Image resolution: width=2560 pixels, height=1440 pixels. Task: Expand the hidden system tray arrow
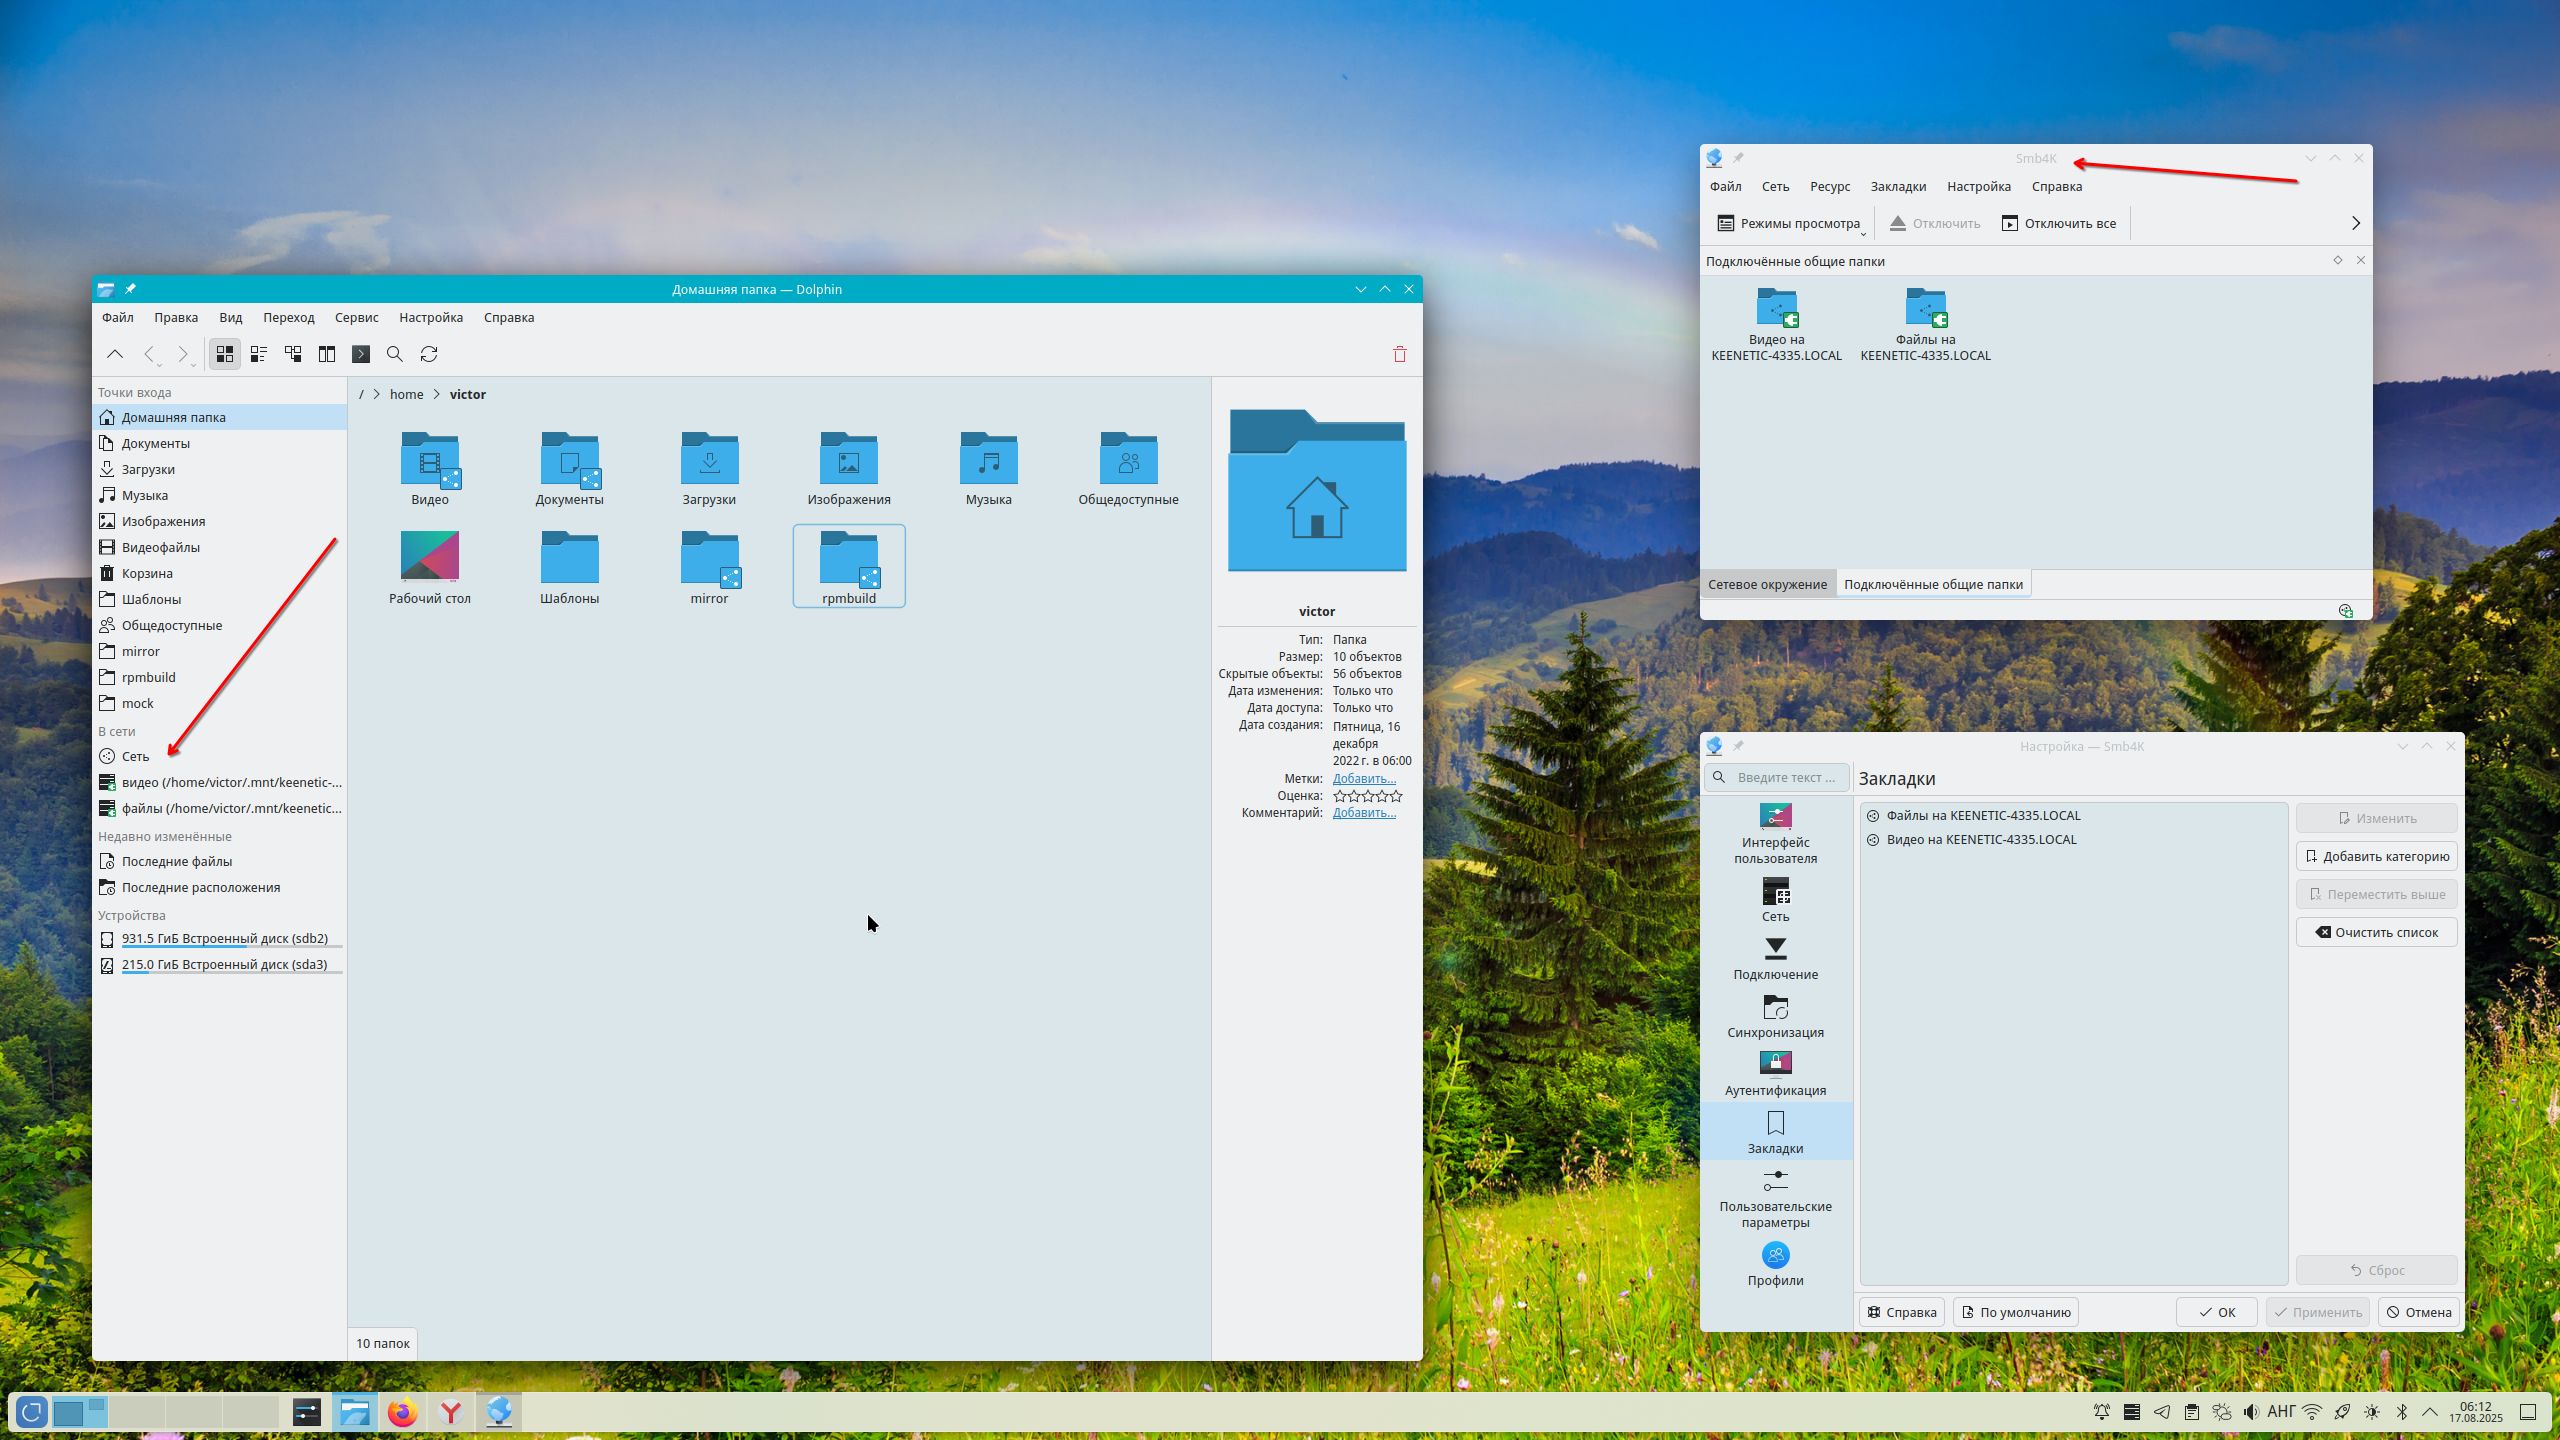click(2430, 1412)
